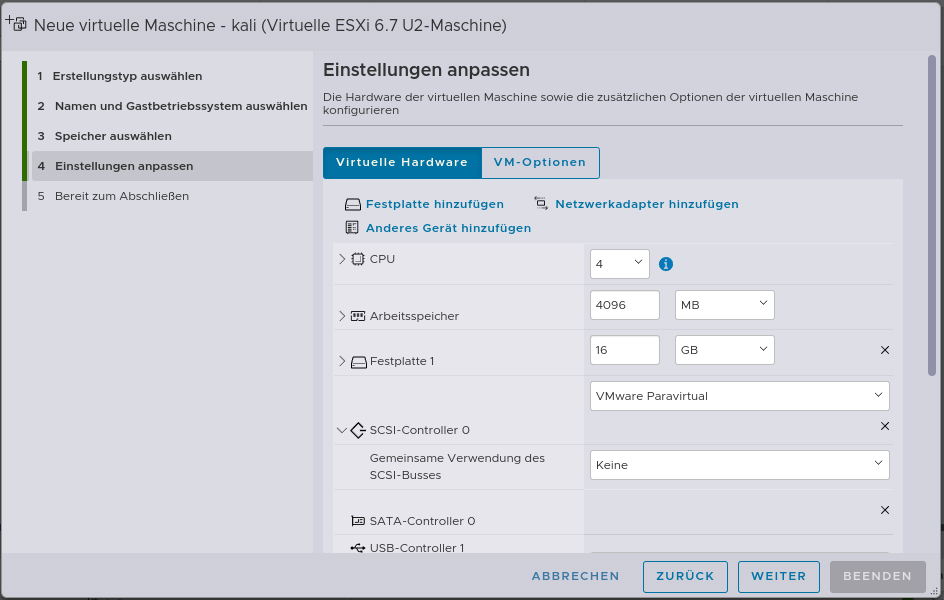
Task: Click the device icon beside Anderes Gerät hinzufügen
Action: (x=352, y=227)
